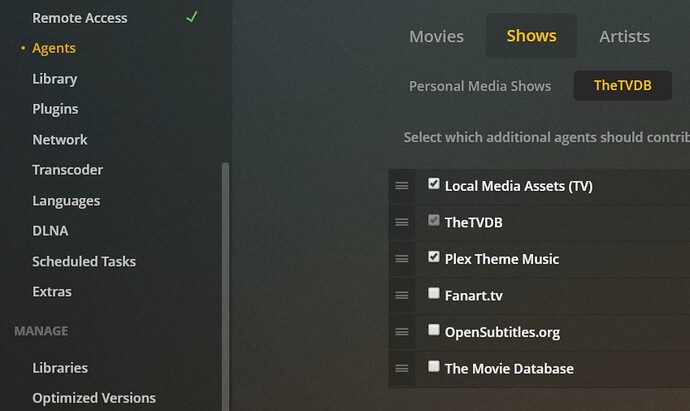690x411 pixels.
Task: Open the Artists tab
Action: click(x=624, y=37)
